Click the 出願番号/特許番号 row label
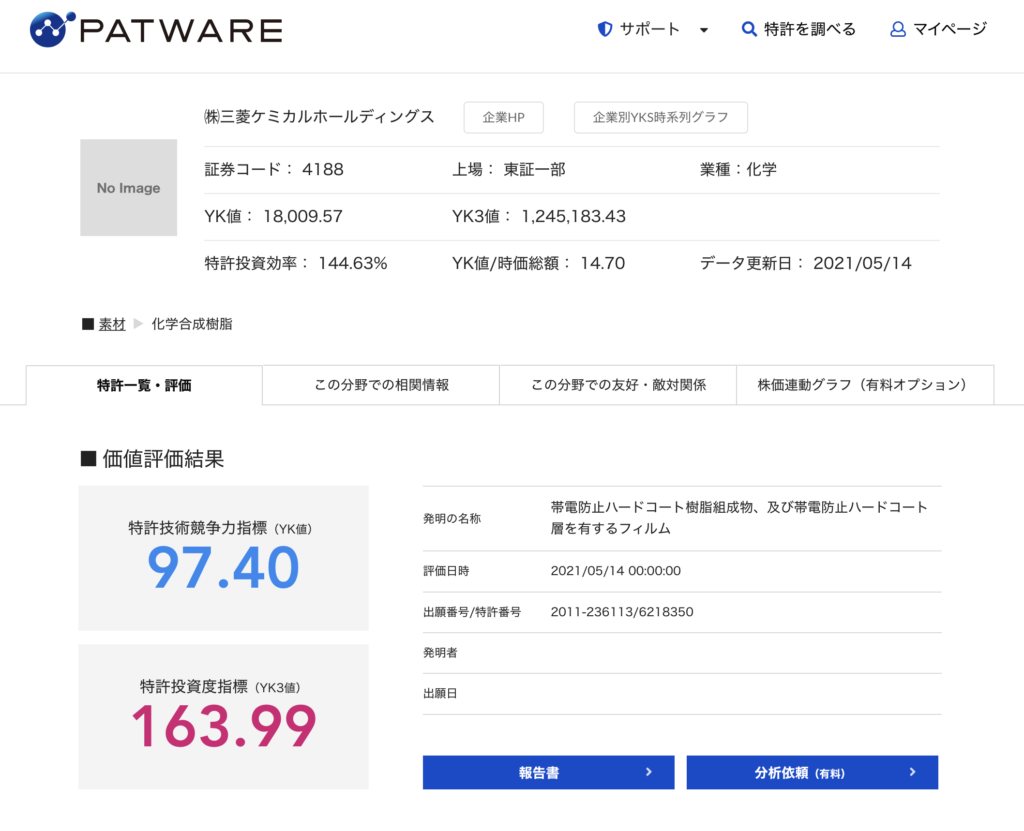This screenshot has width=1024, height=831. pos(472,612)
